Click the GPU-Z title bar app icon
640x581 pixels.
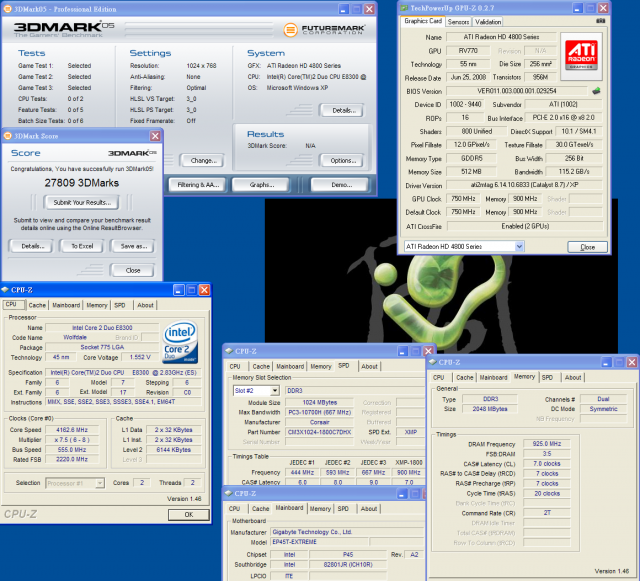click(x=404, y=8)
